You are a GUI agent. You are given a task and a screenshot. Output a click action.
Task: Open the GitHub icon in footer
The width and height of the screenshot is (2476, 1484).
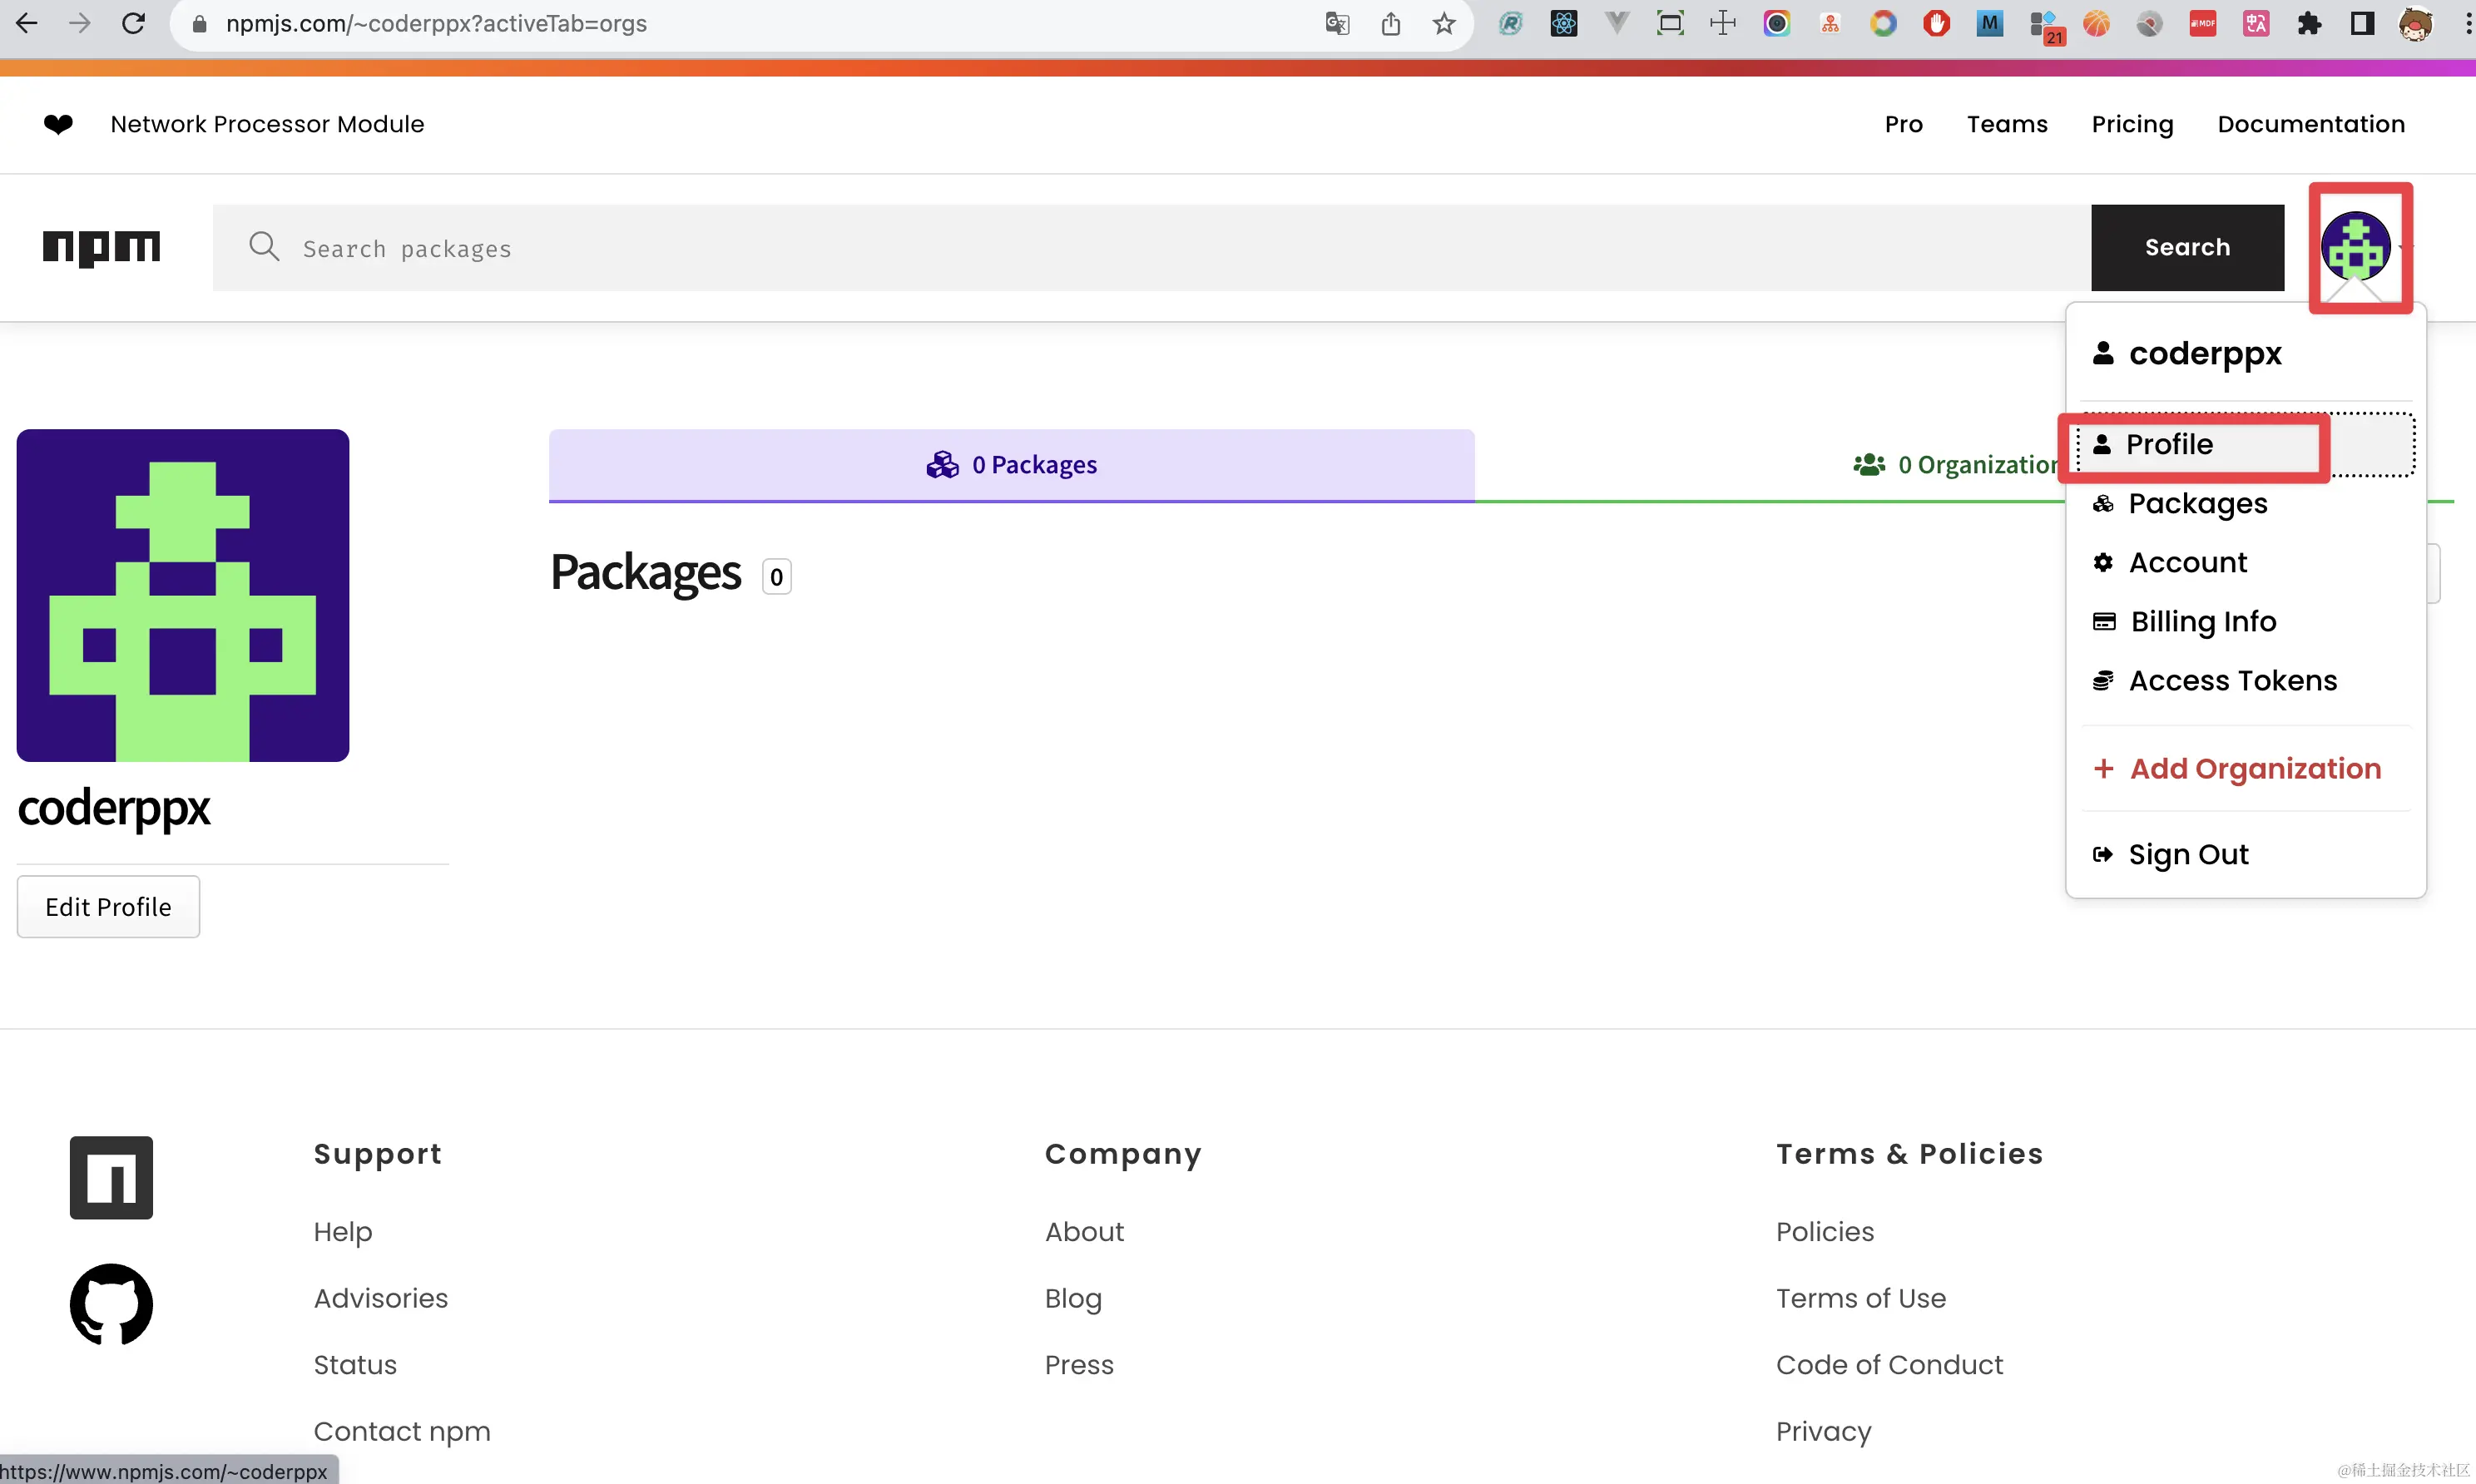[111, 1304]
